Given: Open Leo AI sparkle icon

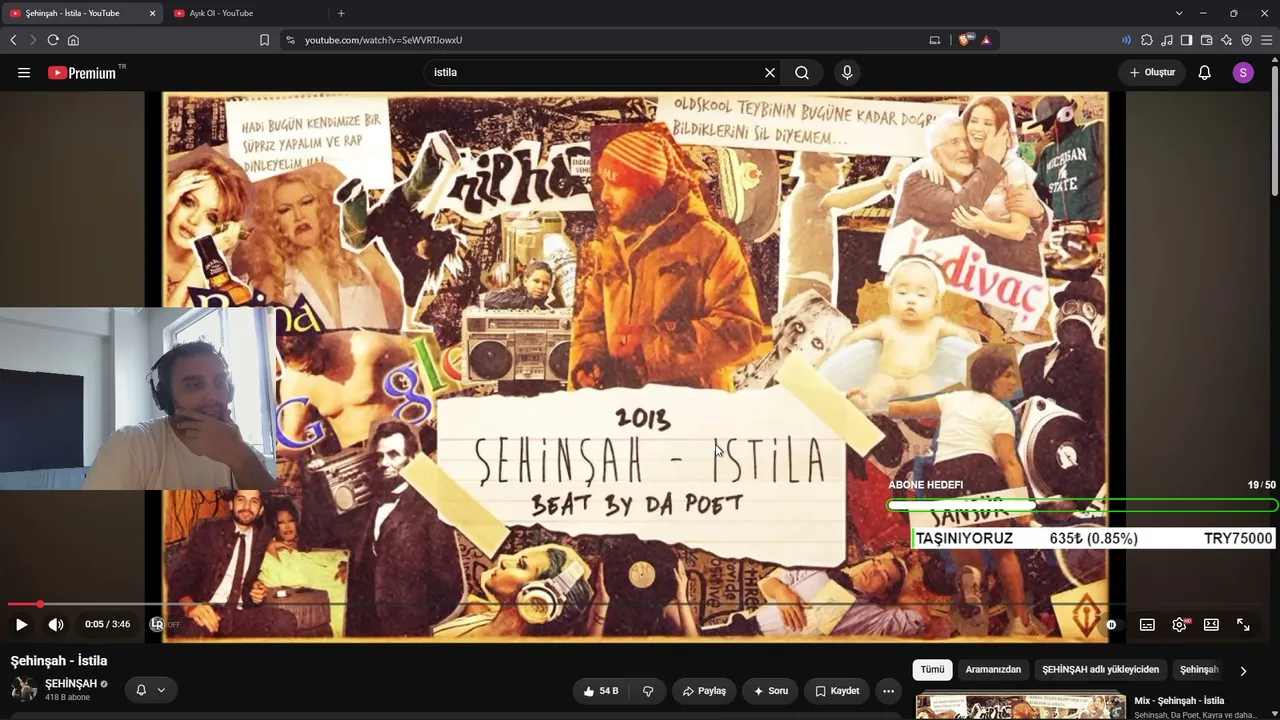Looking at the screenshot, I should coord(1226,40).
